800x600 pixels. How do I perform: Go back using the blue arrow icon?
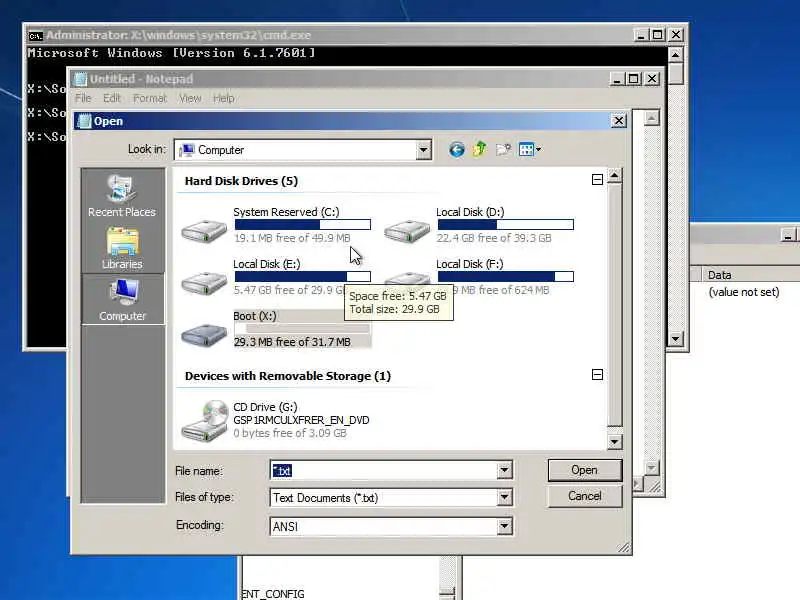457,149
